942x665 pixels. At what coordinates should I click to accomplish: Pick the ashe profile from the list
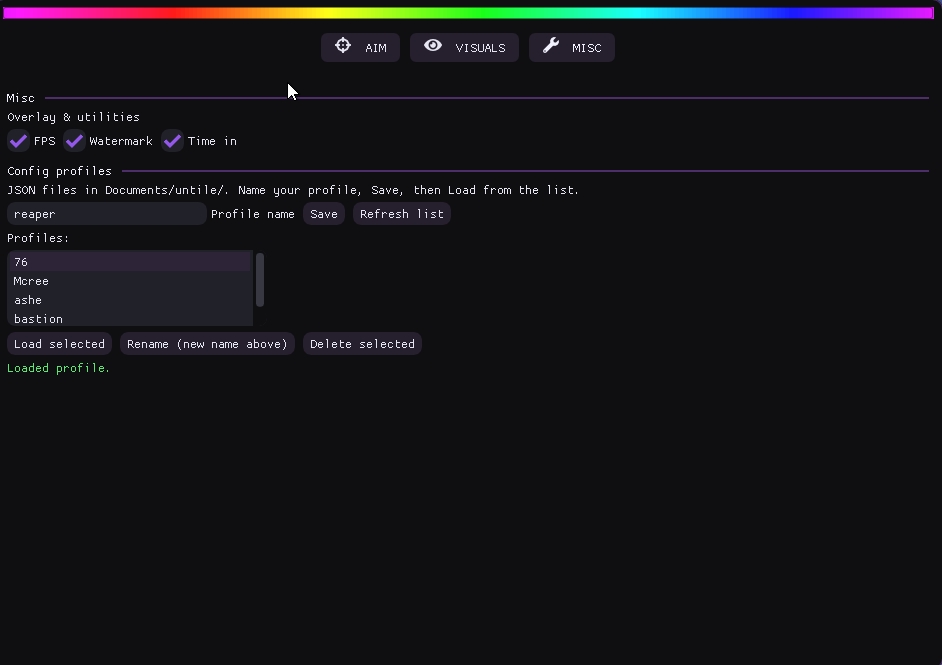[x=130, y=300]
